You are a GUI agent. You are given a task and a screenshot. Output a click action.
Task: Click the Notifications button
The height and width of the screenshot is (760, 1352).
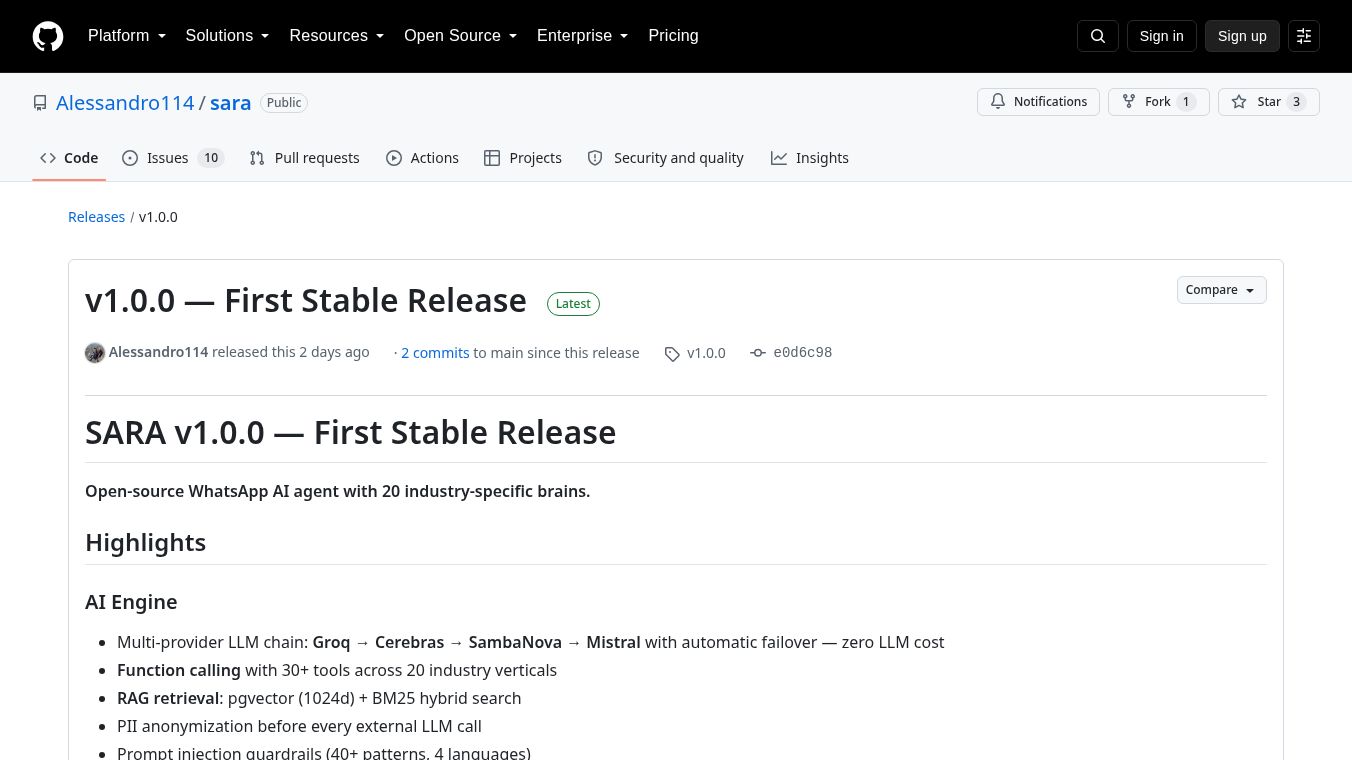pos(1038,102)
